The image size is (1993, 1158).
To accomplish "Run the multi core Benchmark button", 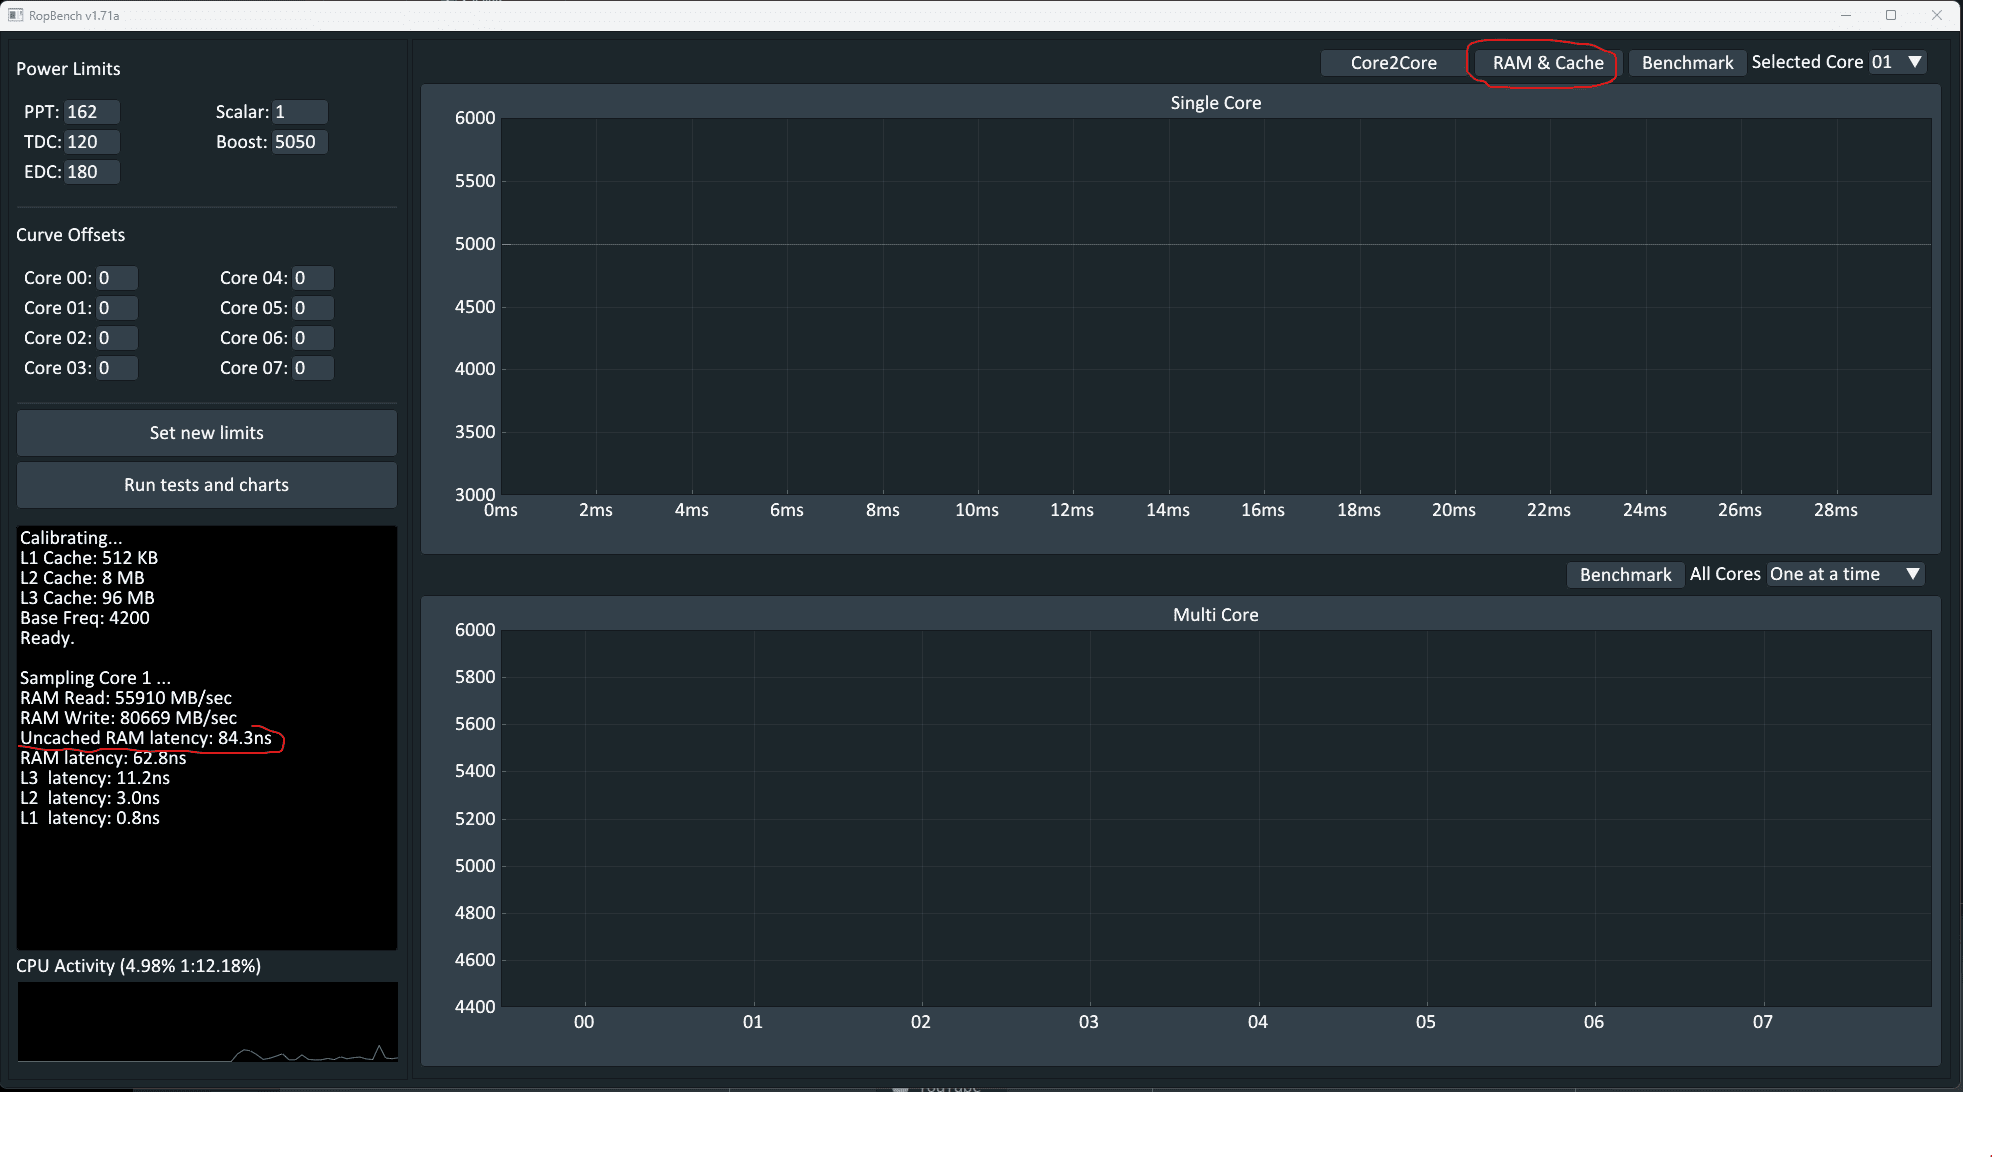I will 1625,575.
